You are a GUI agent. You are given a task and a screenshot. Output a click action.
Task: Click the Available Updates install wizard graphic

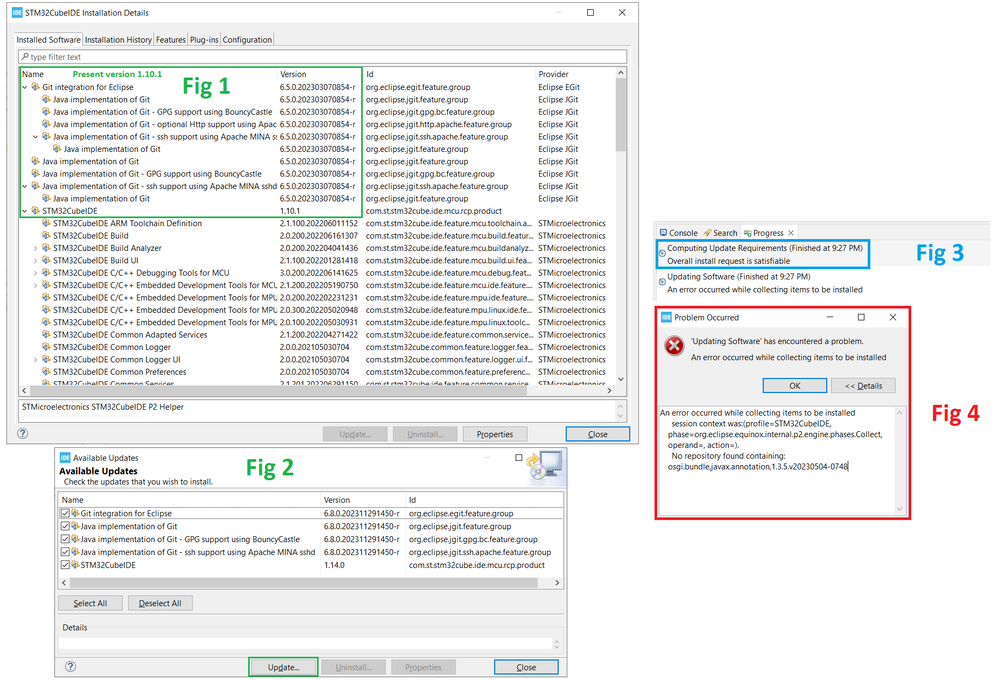tap(545, 466)
